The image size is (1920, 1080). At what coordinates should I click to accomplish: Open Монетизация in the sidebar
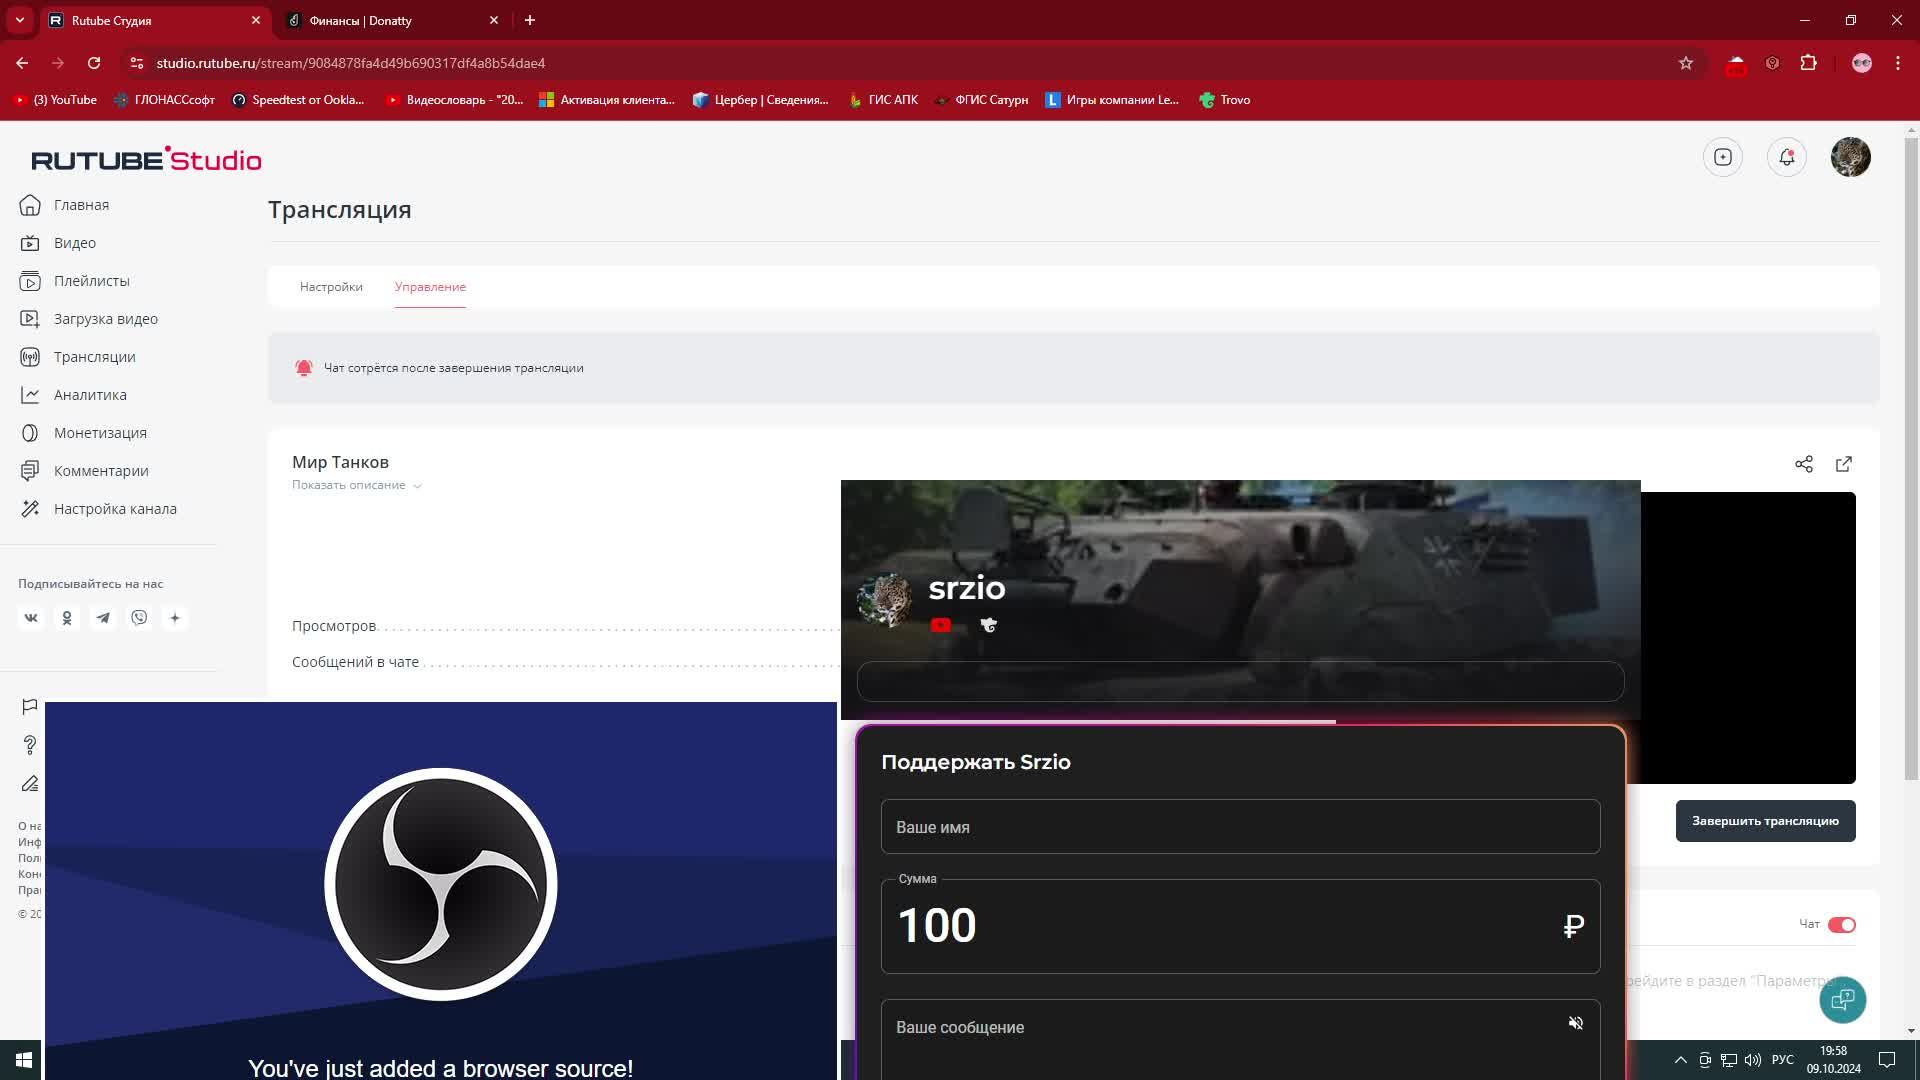point(100,433)
